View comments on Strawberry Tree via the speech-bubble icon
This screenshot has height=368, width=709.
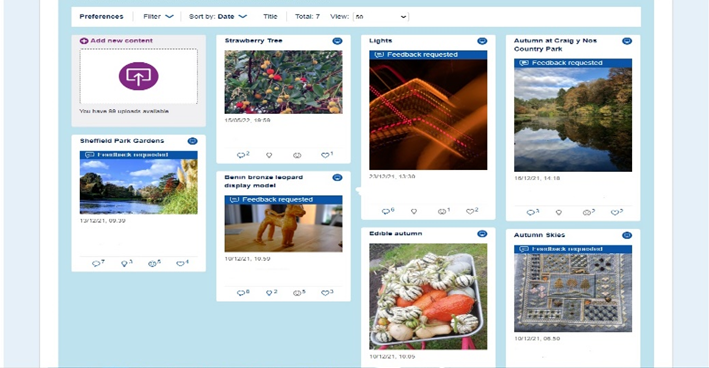tap(241, 155)
